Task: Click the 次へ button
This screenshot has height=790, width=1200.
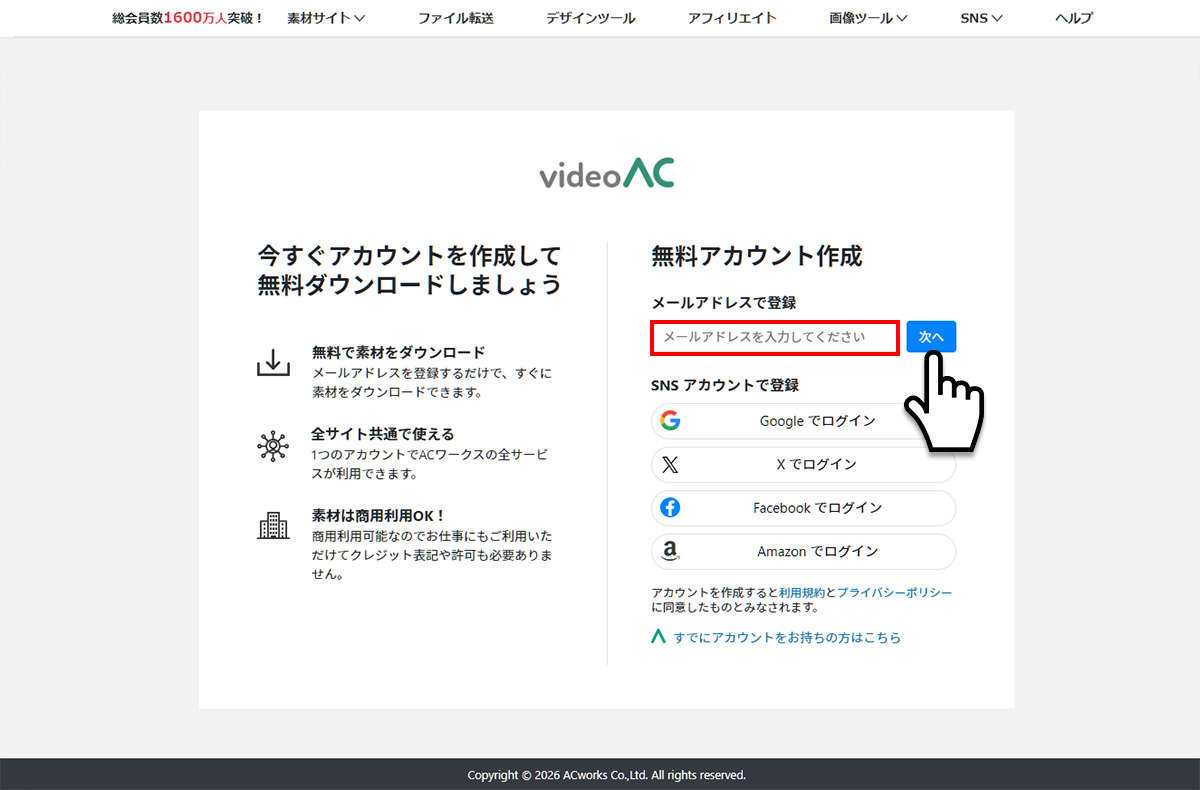Action: [x=932, y=337]
